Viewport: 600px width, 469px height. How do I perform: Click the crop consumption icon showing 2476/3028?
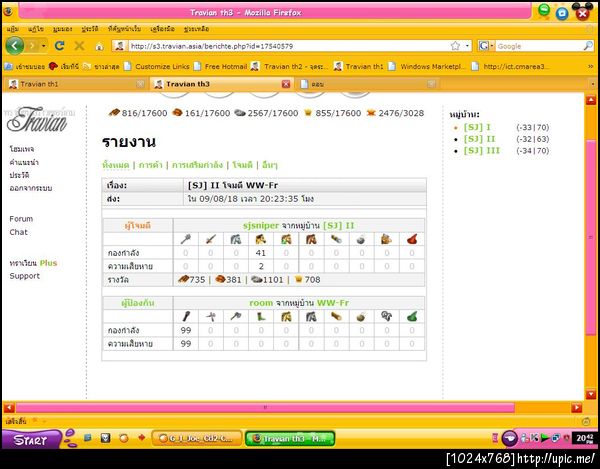[x=371, y=113]
